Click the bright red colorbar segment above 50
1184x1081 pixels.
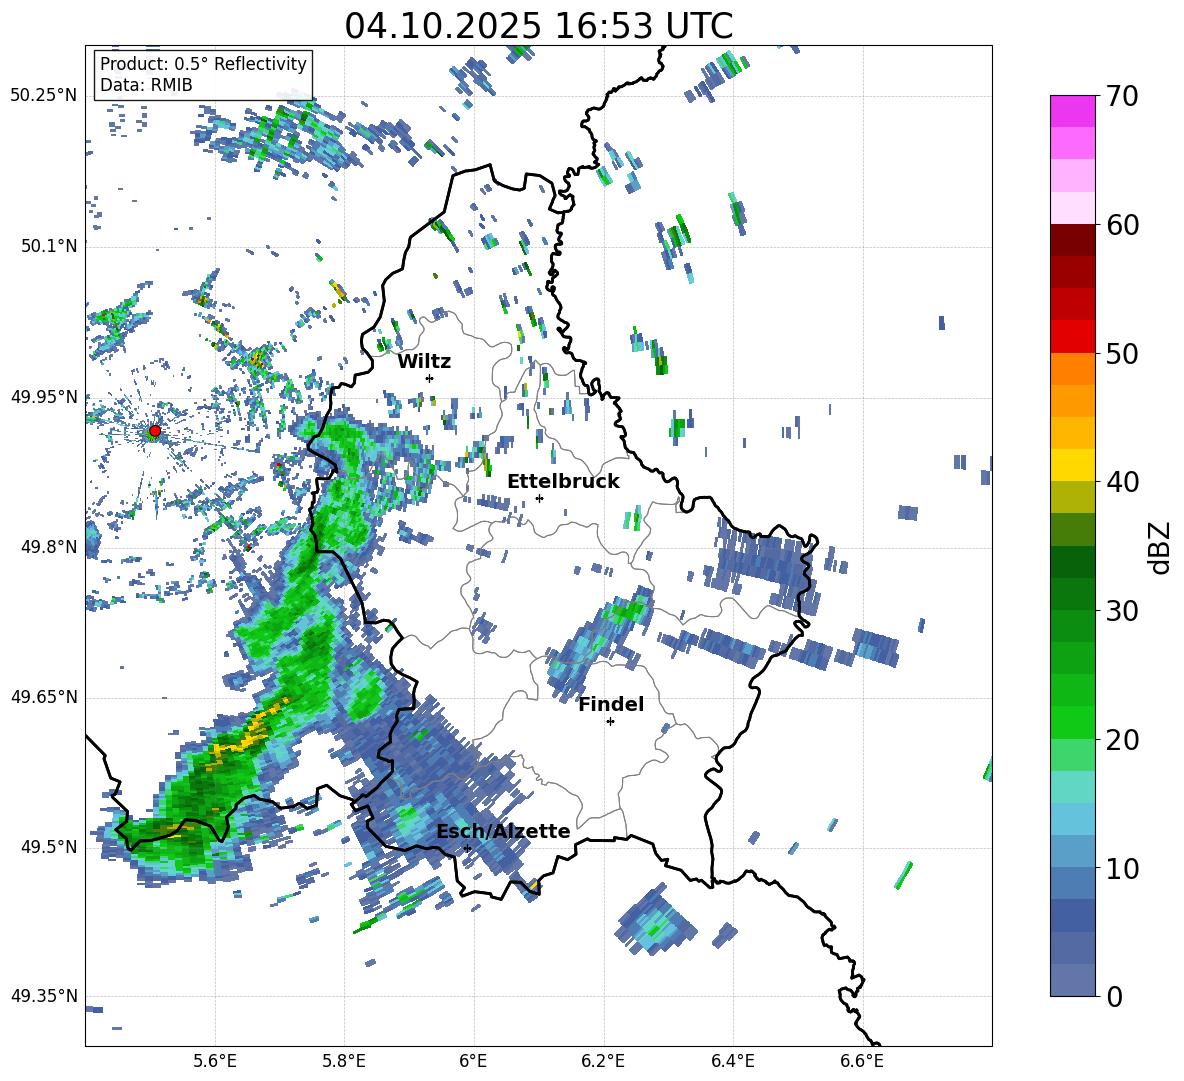tap(1072, 336)
